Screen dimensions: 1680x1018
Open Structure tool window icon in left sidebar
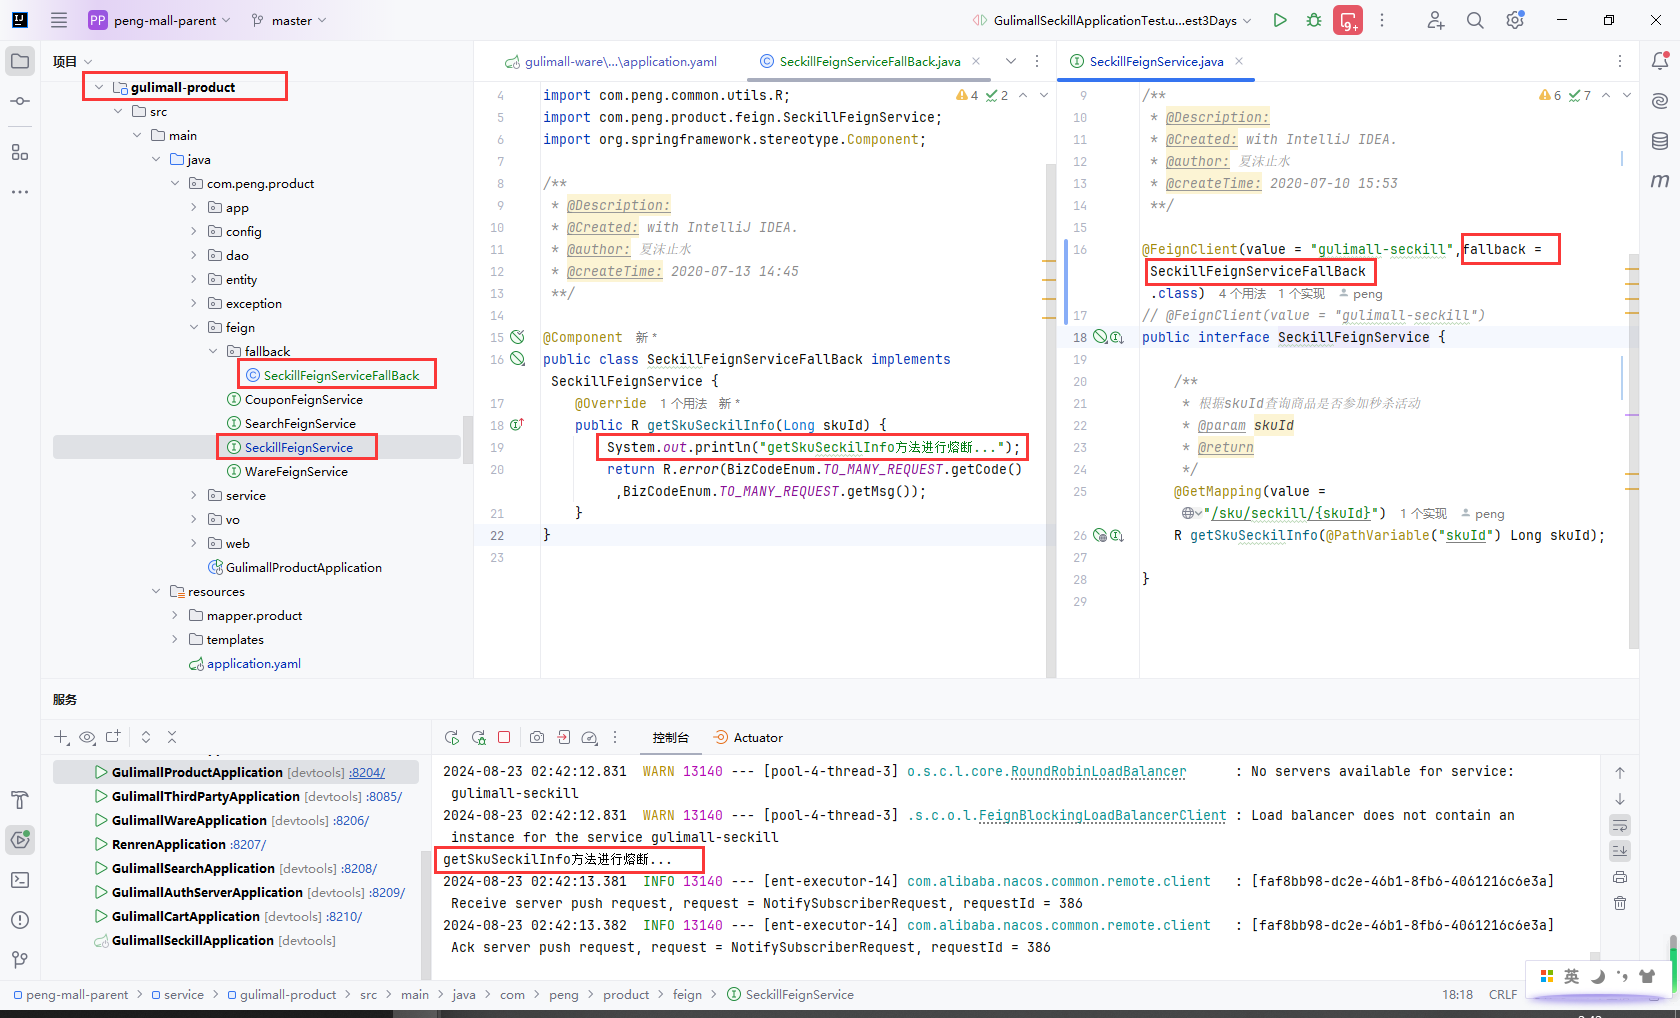click(x=20, y=152)
